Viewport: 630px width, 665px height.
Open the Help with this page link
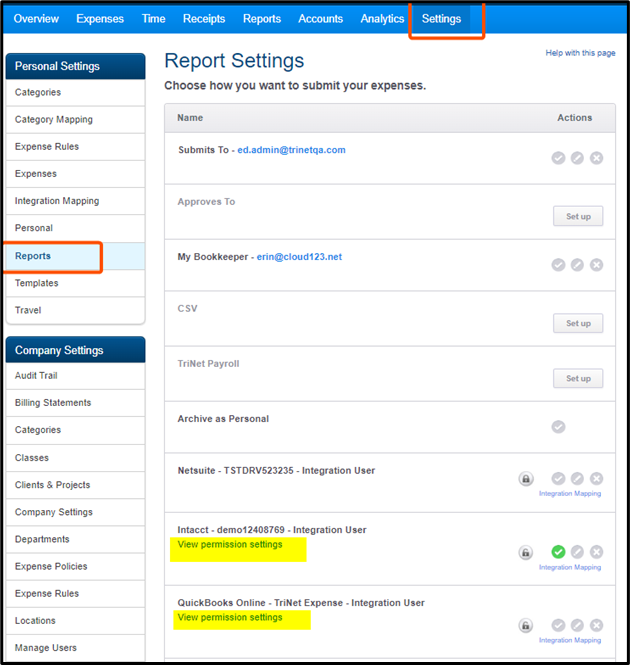point(580,53)
